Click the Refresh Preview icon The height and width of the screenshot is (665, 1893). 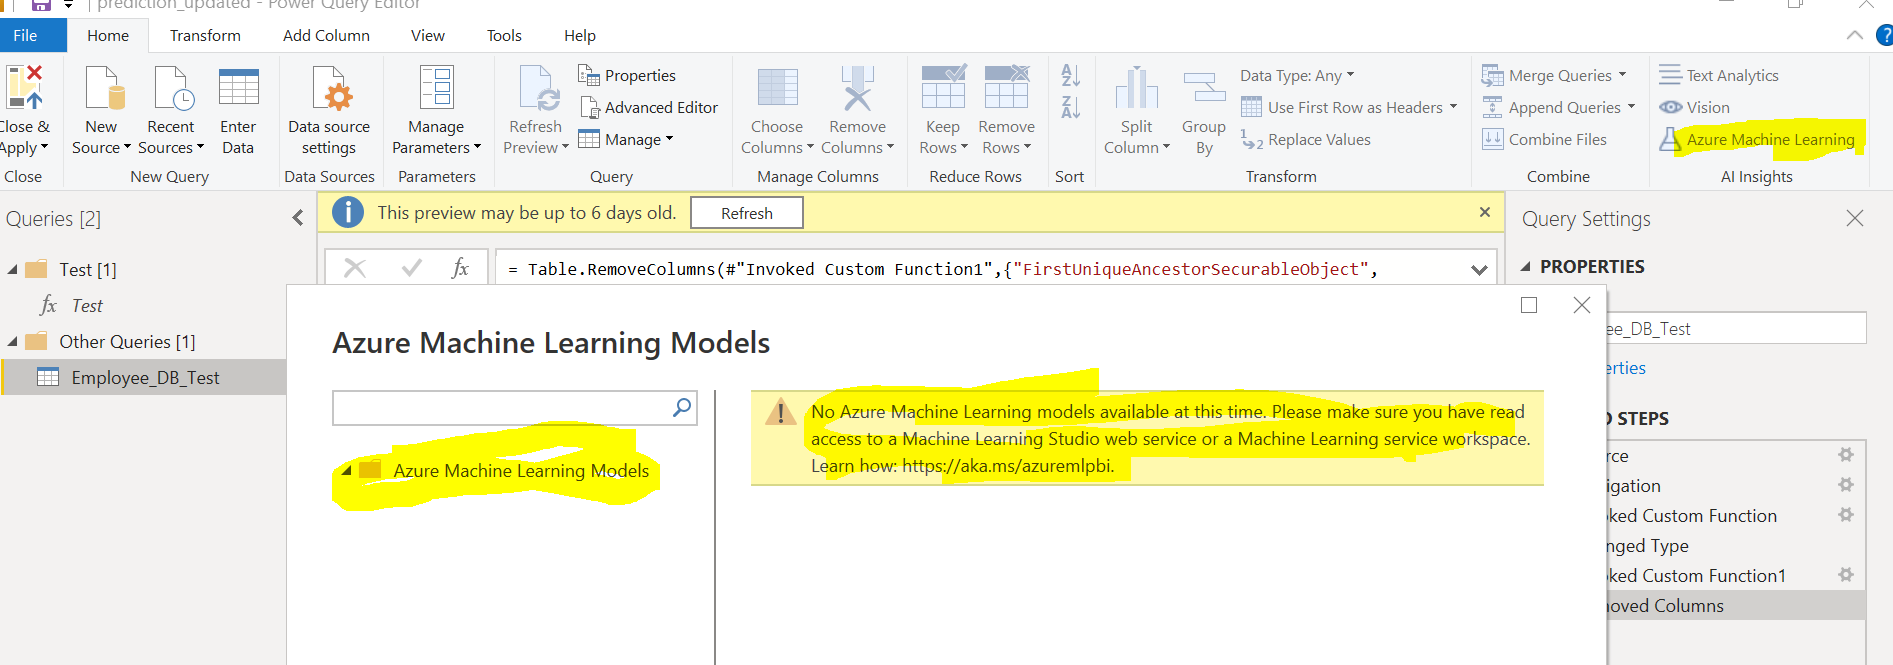(x=537, y=88)
